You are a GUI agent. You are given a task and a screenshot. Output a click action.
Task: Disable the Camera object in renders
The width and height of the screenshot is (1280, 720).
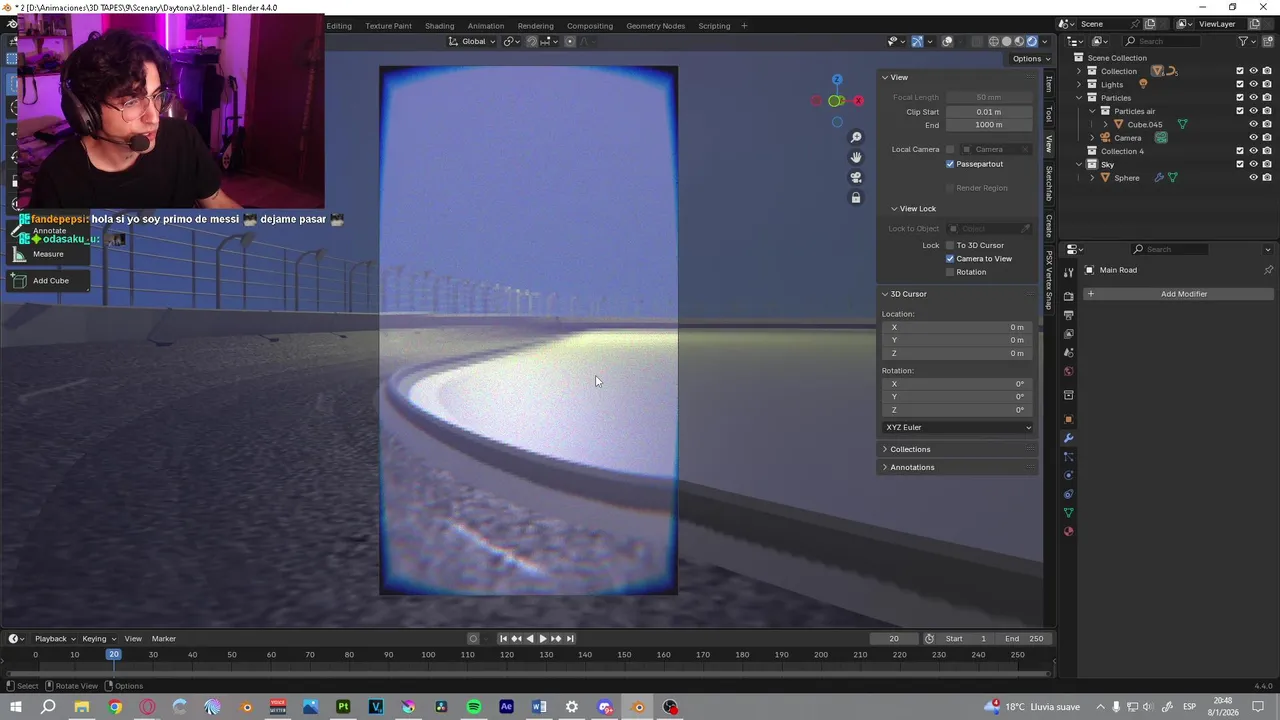pyautogui.click(x=1267, y=138)
